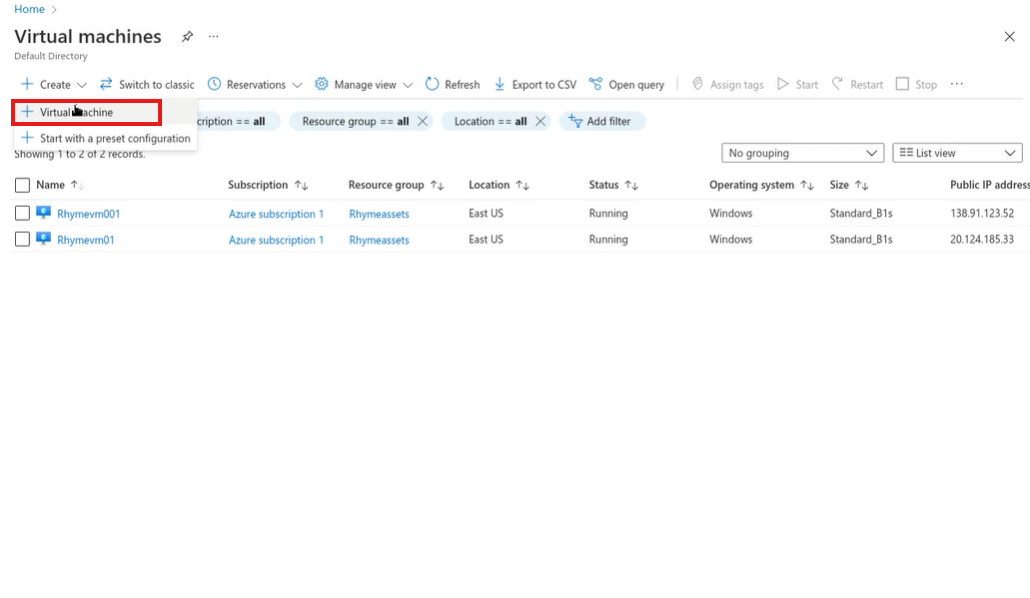The image size is (1030, 598).
Task: Open the Create dropdown menu
Action: [54, 84]
